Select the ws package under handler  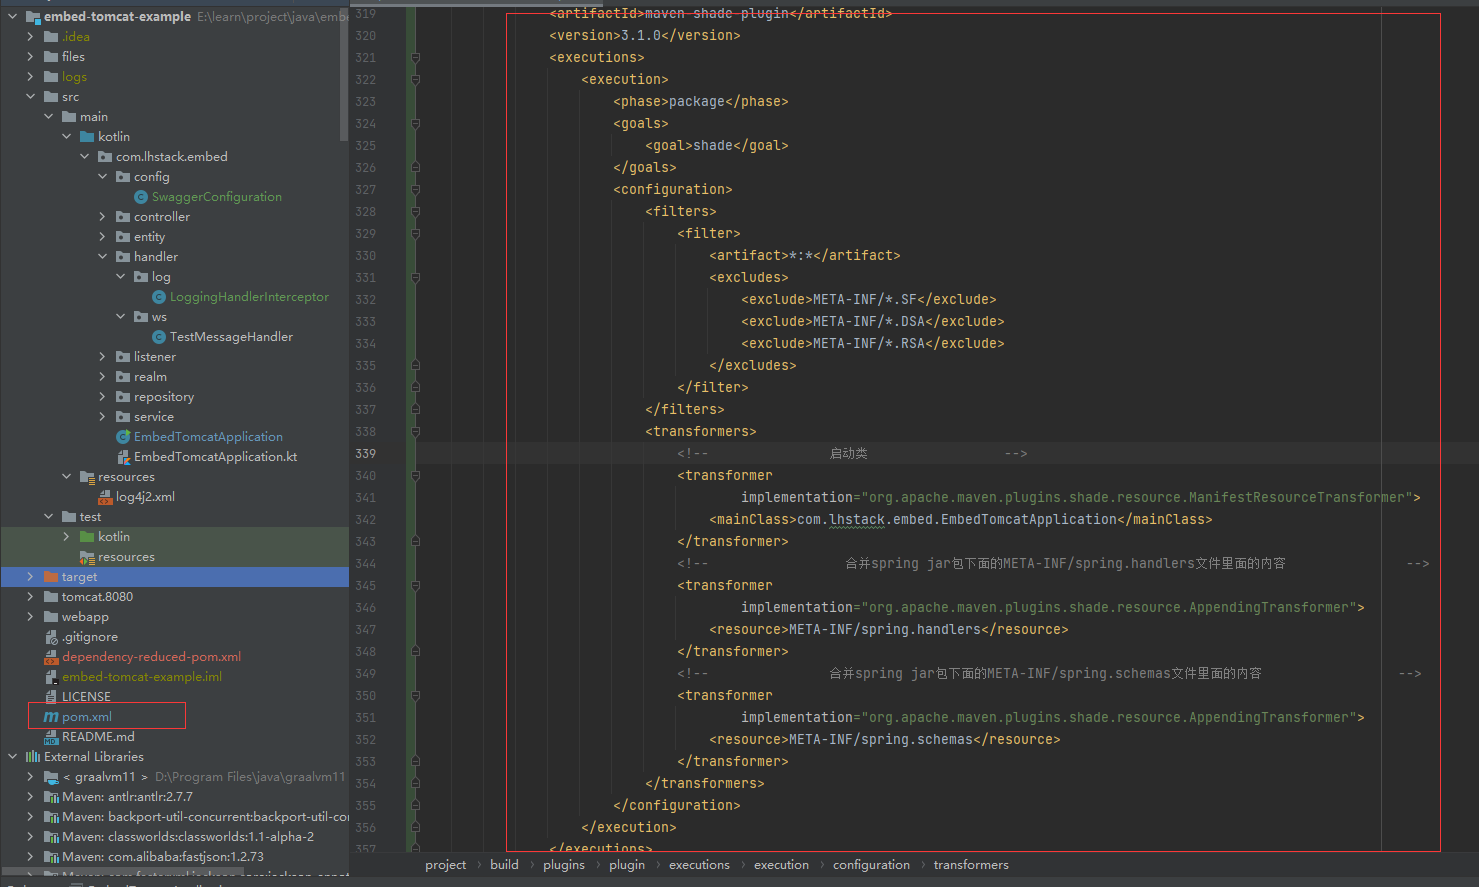point(159,317)
